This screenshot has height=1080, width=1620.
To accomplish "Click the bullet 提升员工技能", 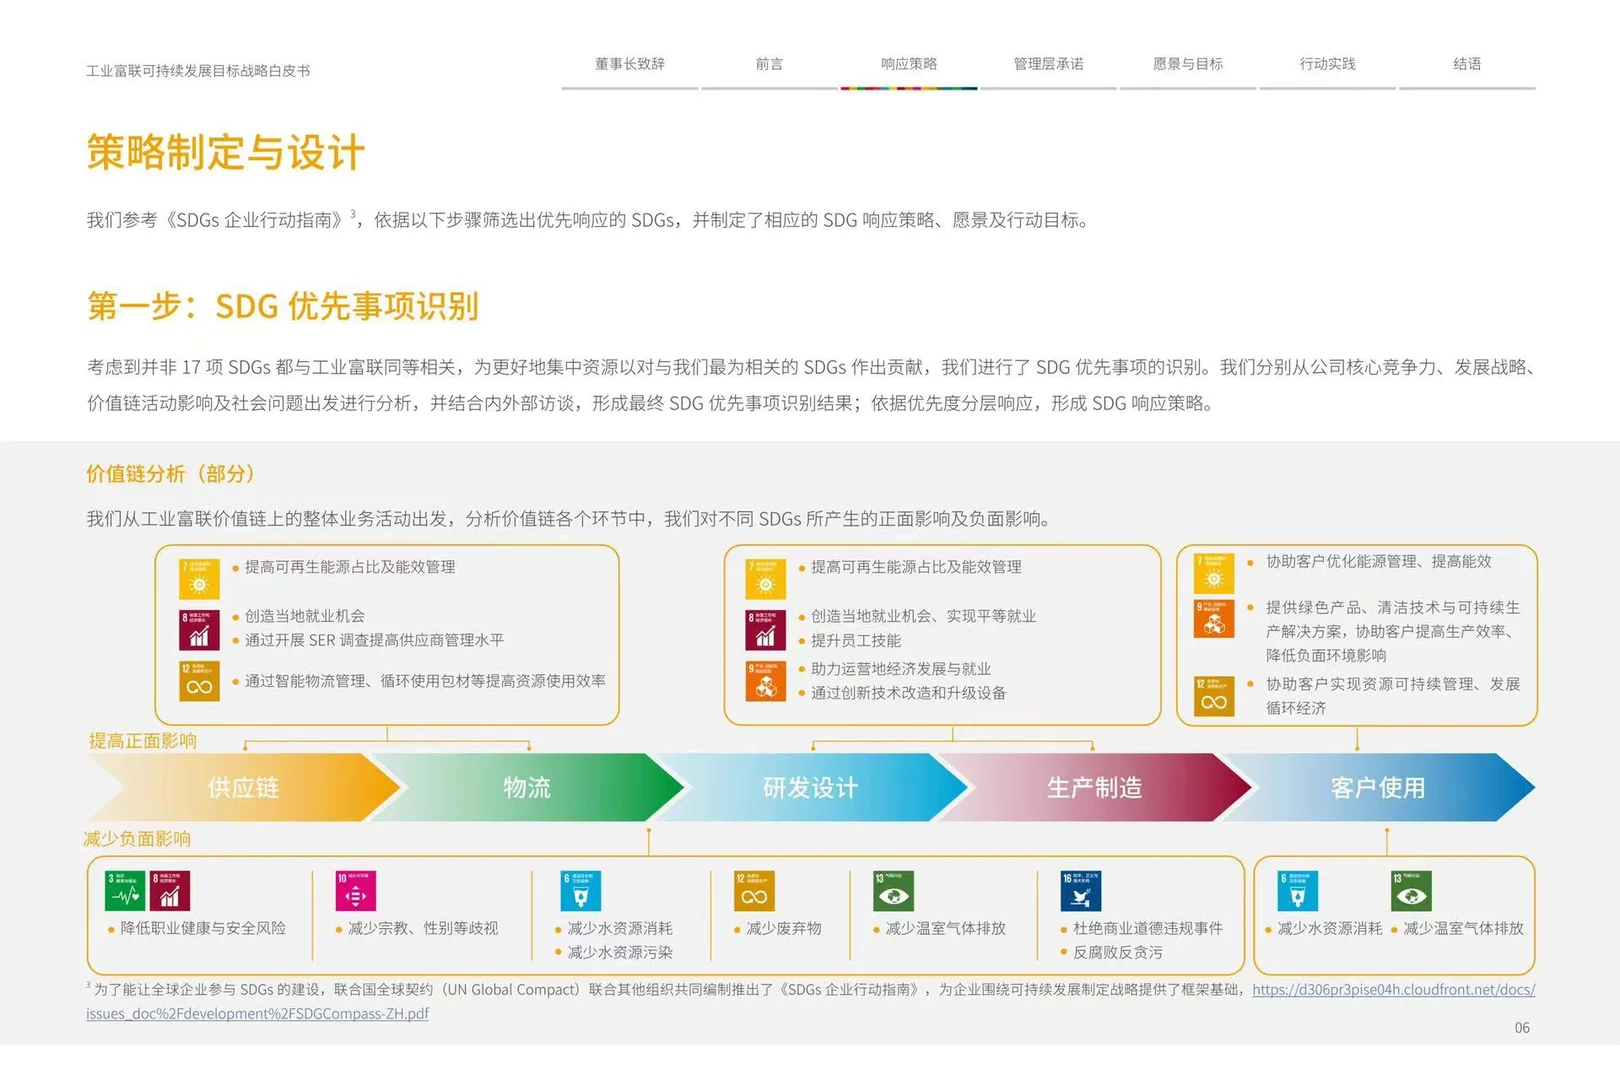I will 850,641.
